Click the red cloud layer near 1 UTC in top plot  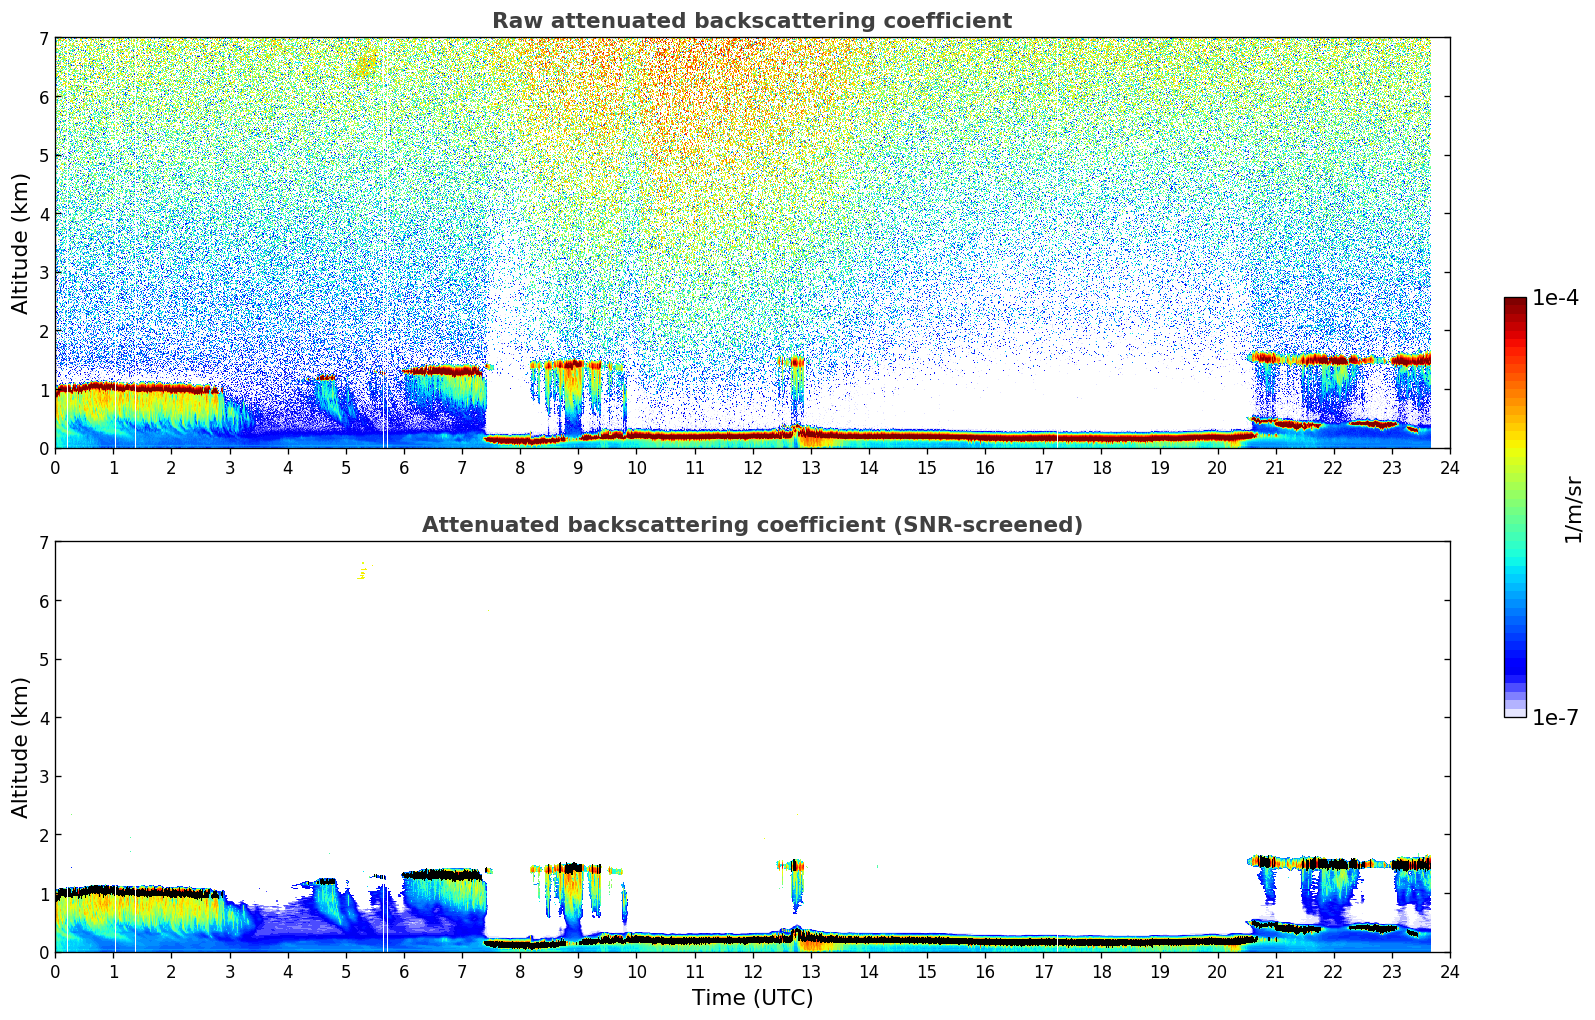(x=113, y=386)
